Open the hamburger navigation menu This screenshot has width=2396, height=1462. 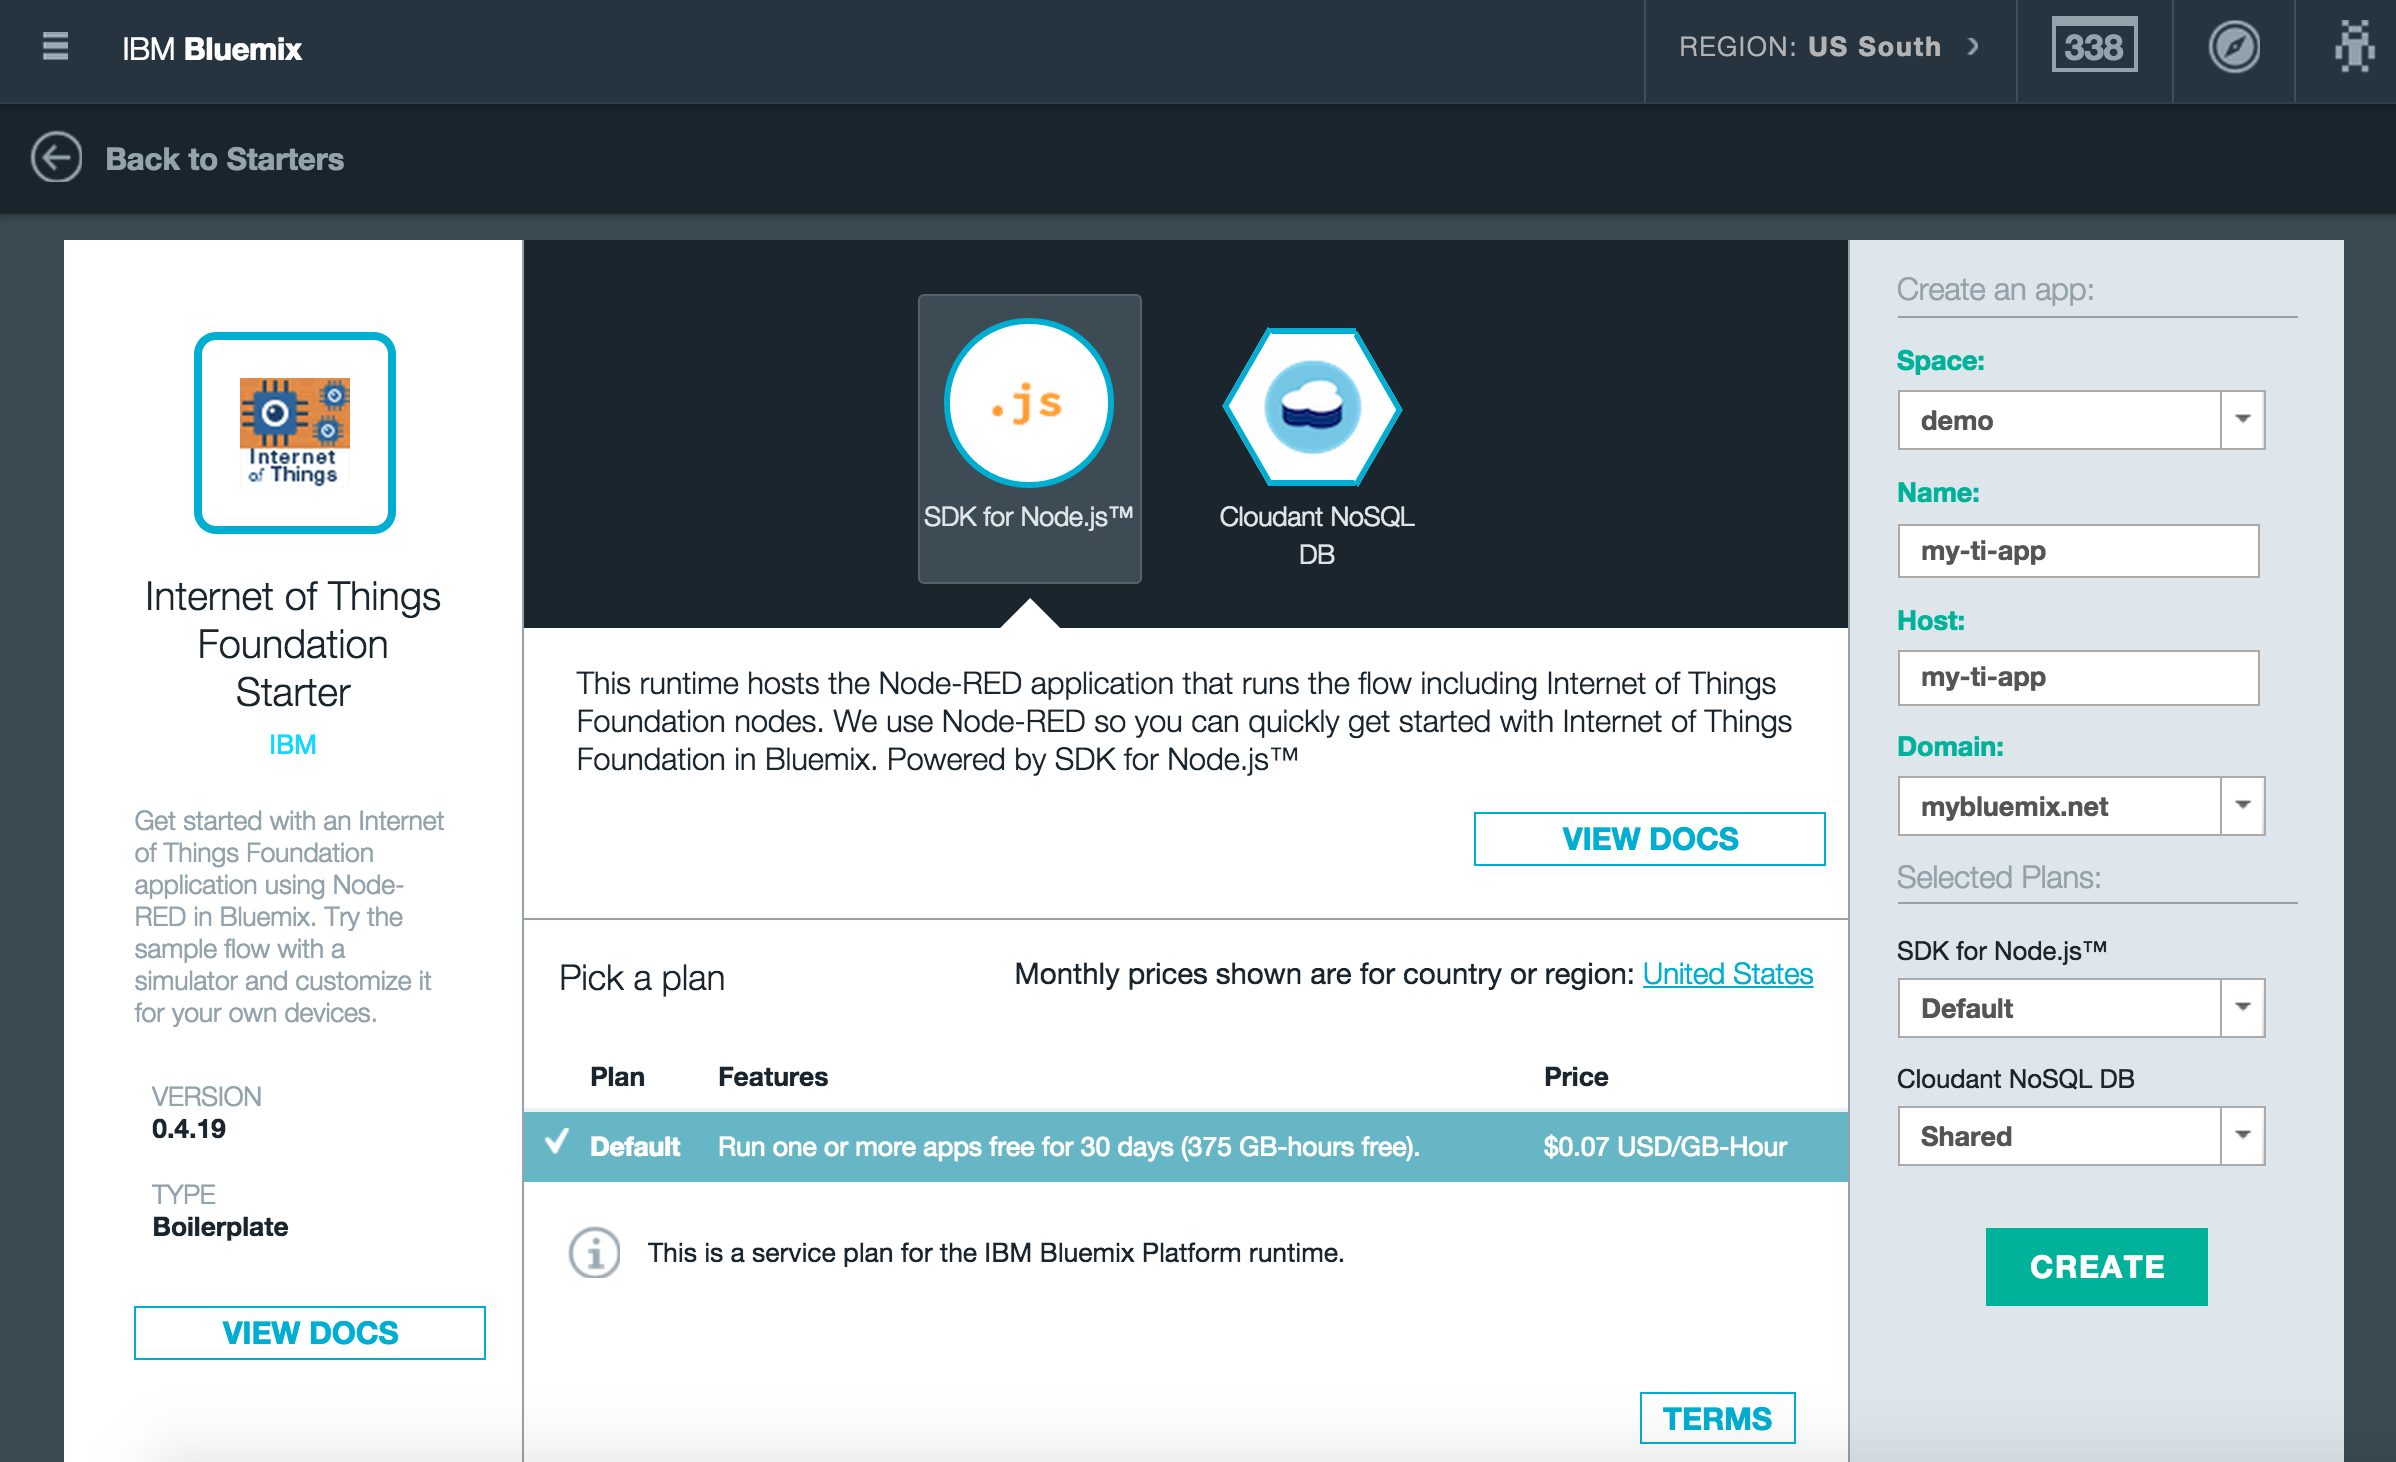(x=56, y=47)
